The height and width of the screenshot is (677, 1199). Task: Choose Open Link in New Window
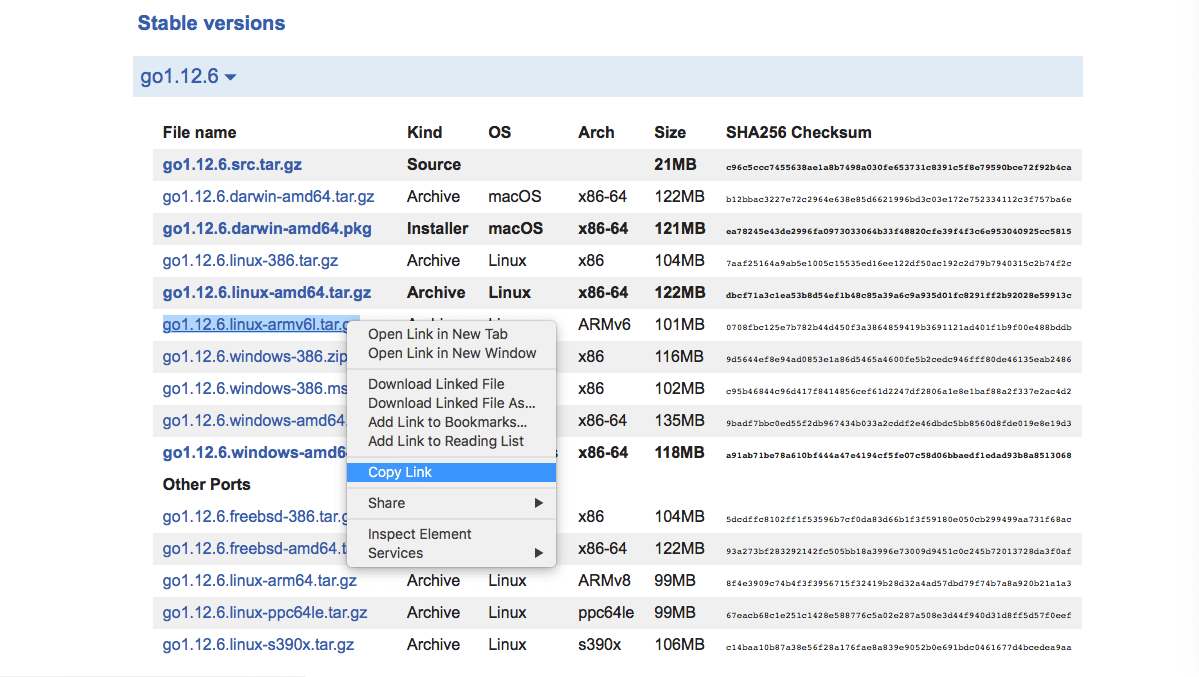click(x=451, y=353)
